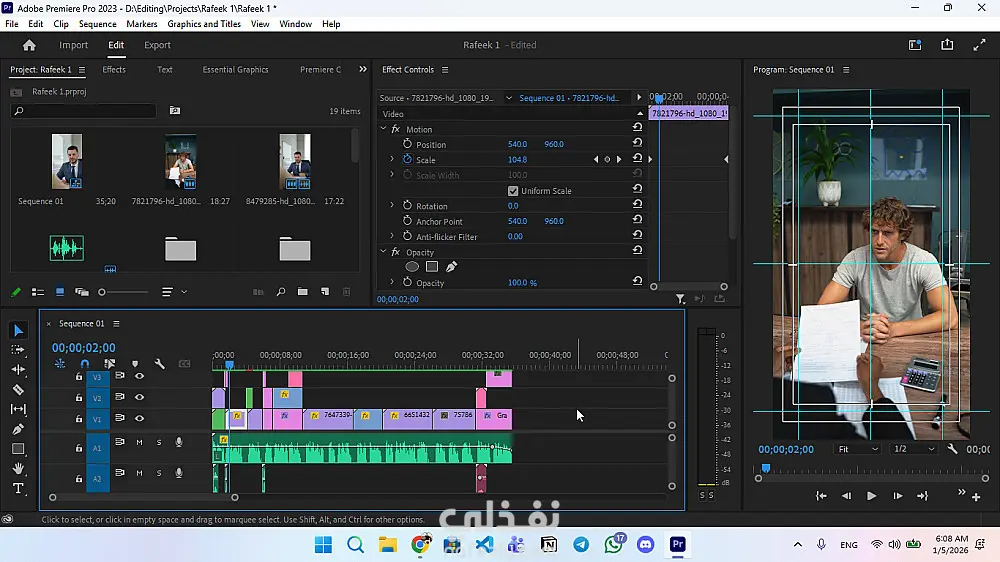Show hidden panel tabs overflow chevron
The image size is (1000, 562).
point(363,70)
